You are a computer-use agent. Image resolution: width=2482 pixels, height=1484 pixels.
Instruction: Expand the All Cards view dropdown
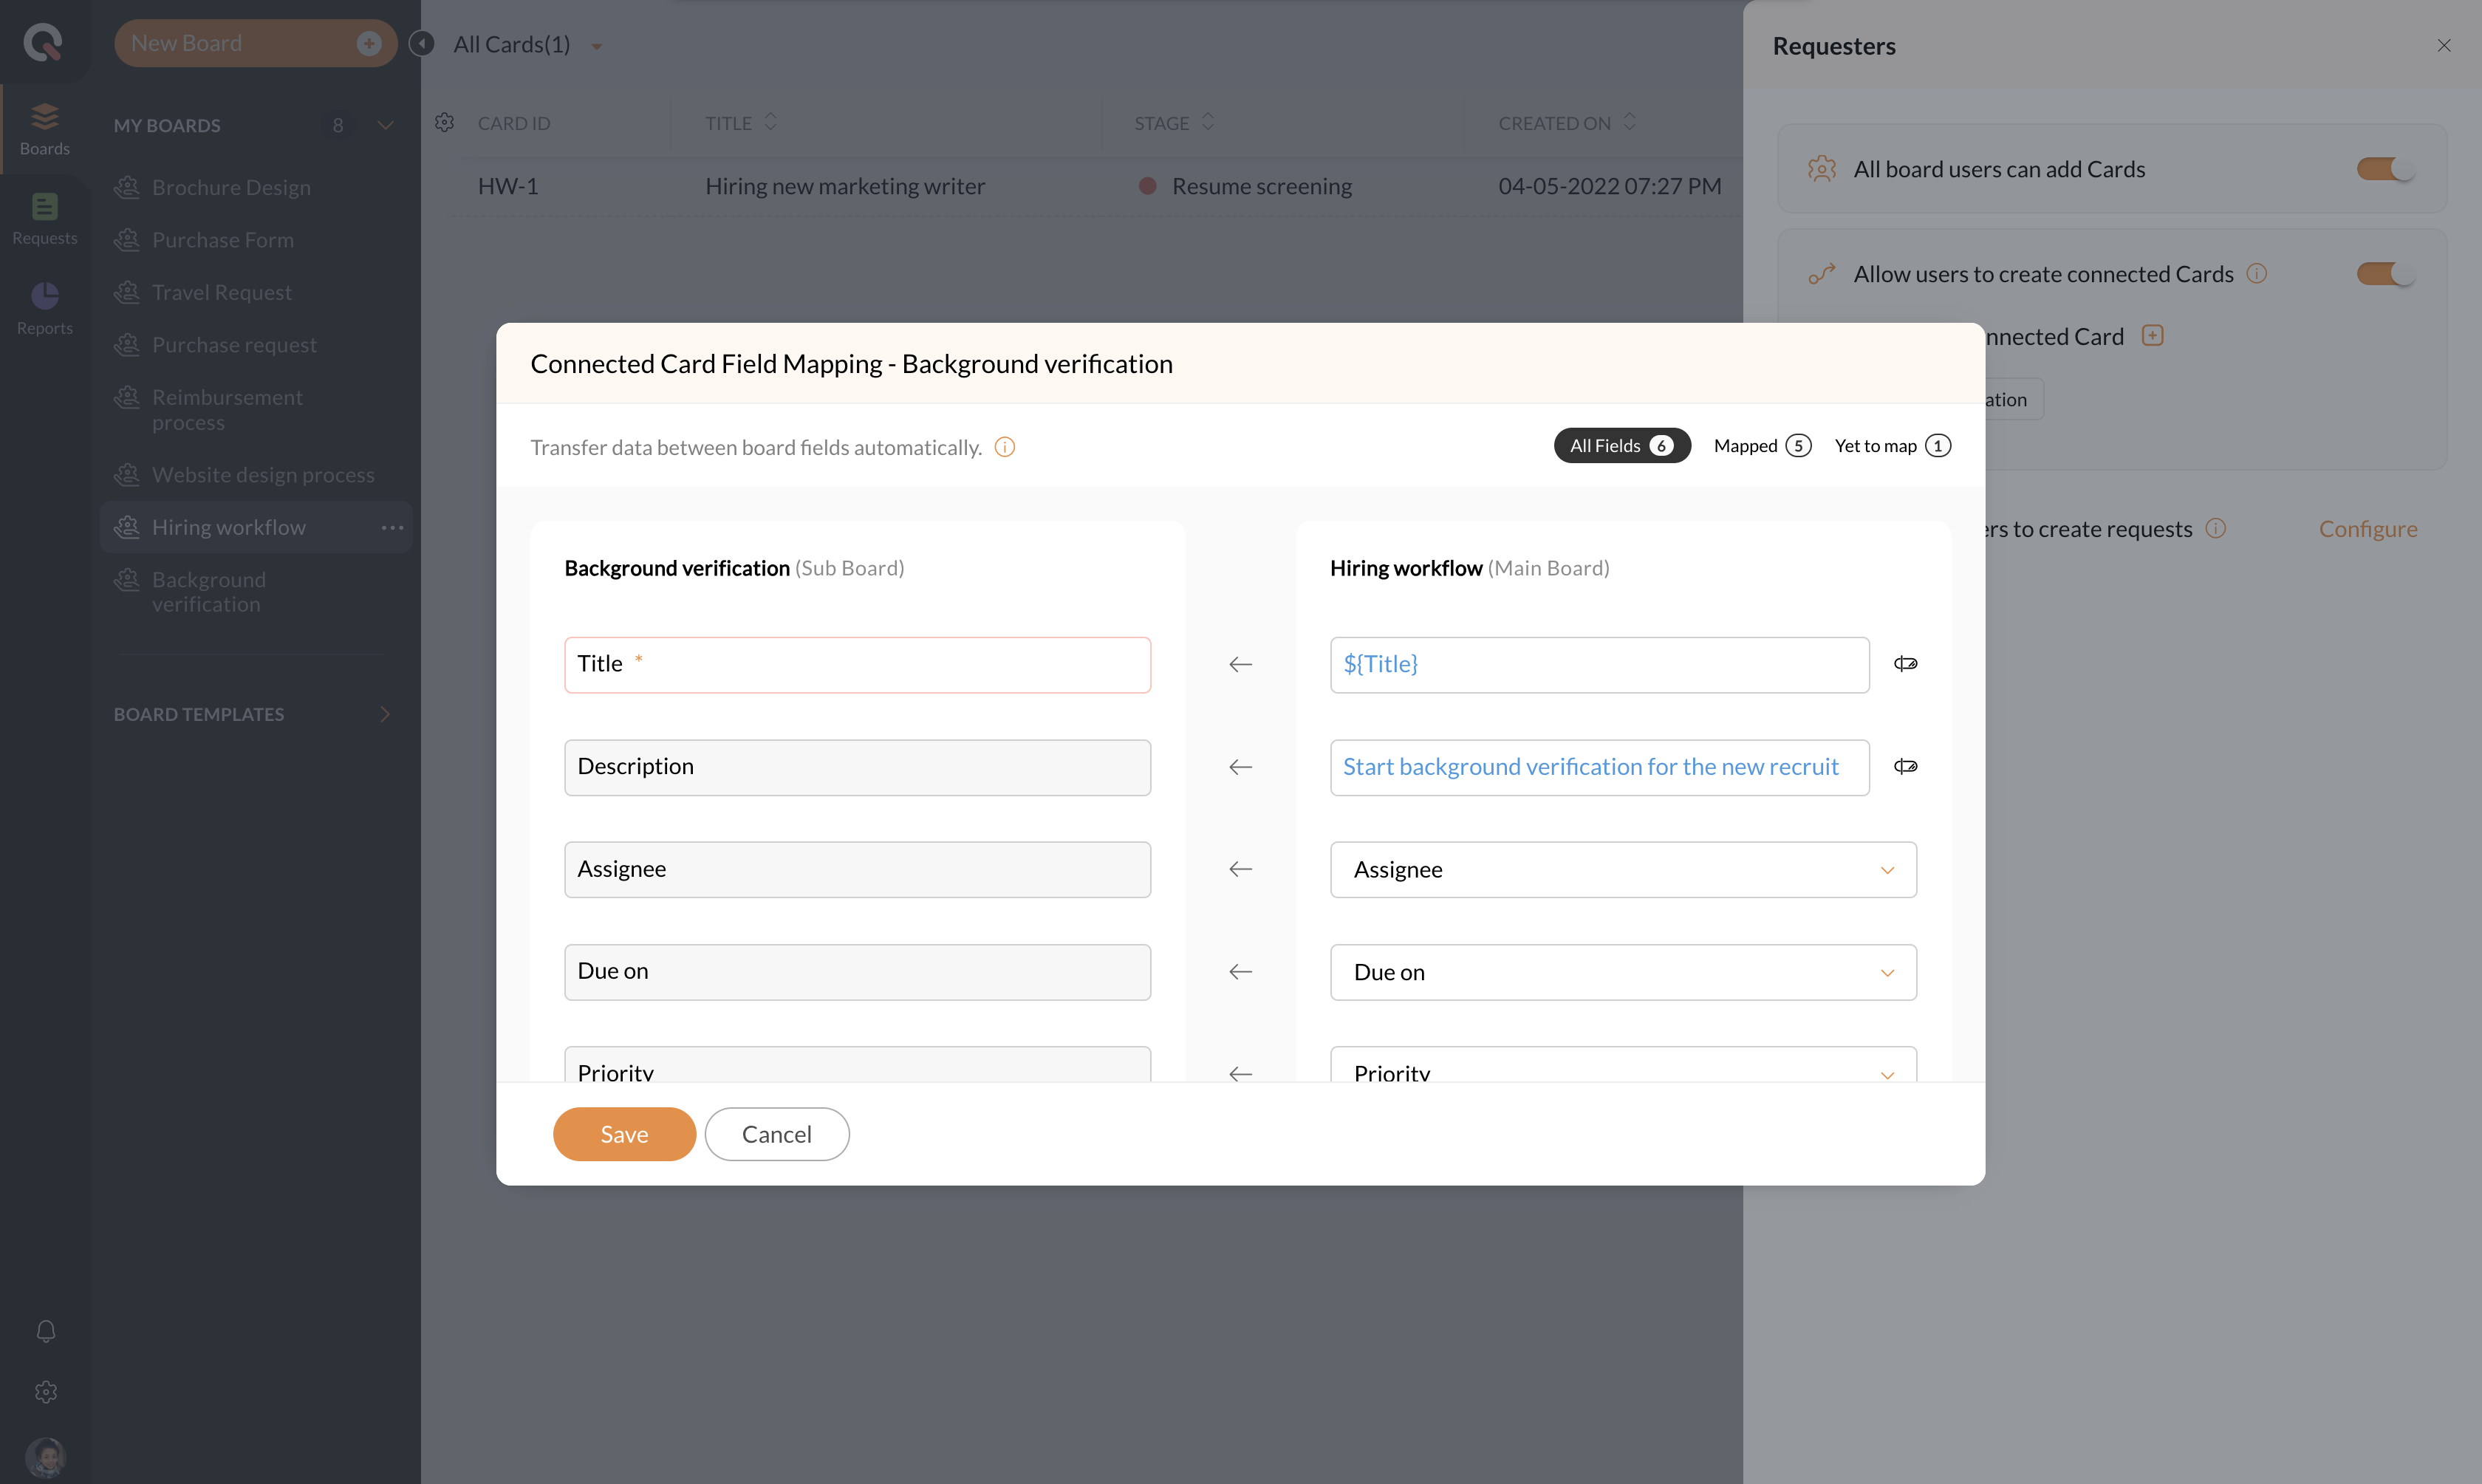tap(597, 46)
